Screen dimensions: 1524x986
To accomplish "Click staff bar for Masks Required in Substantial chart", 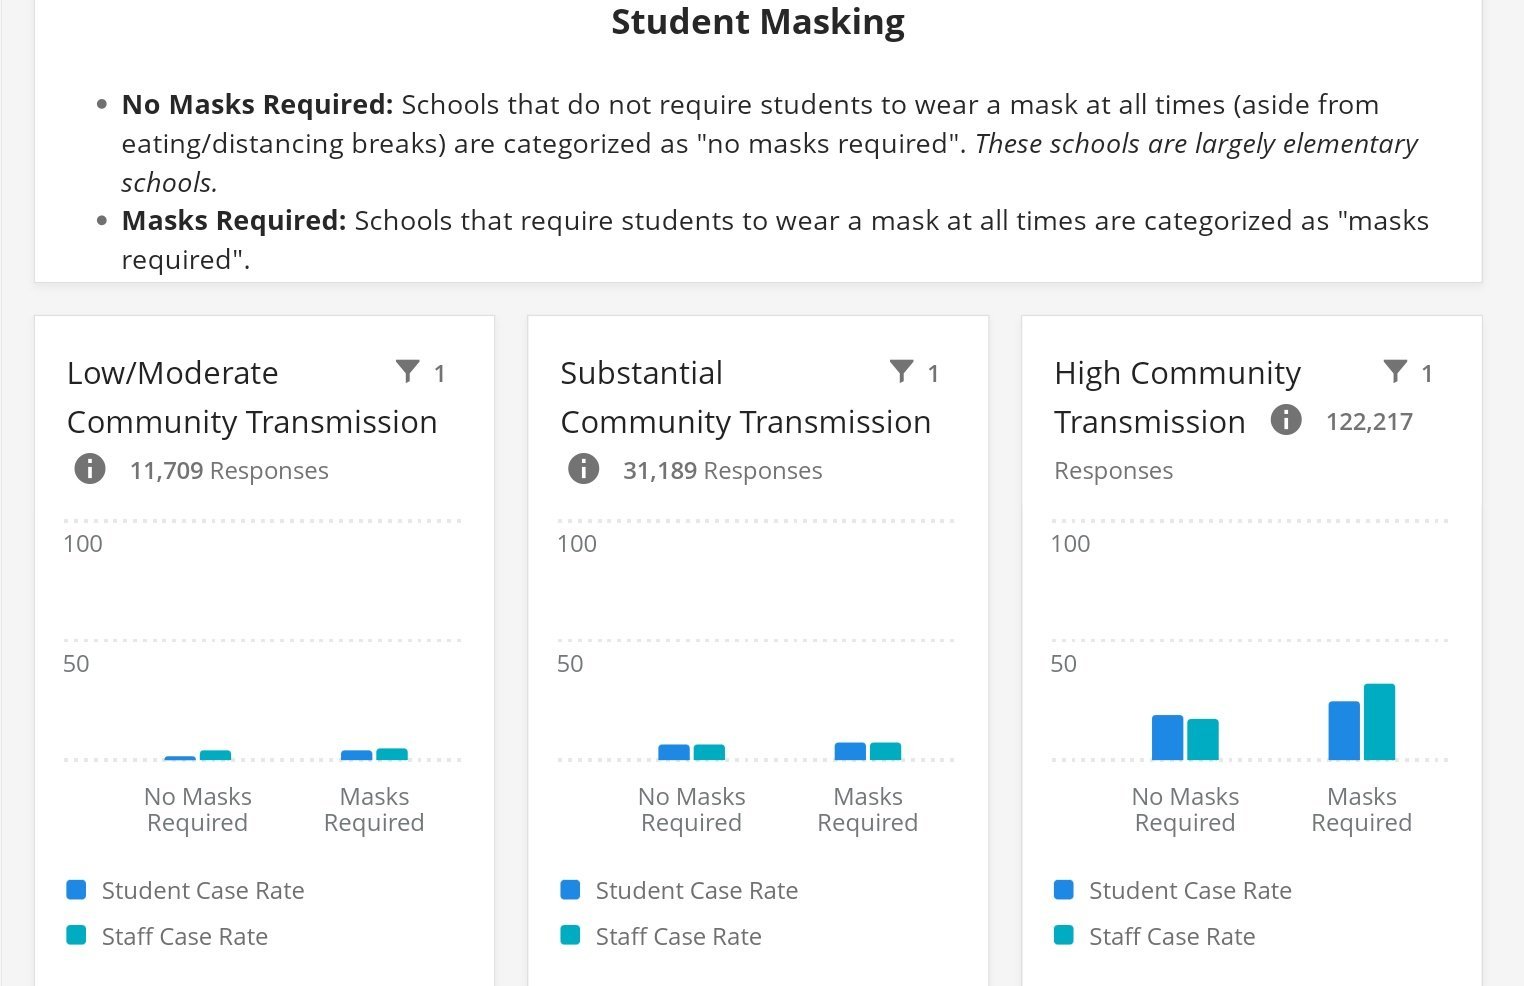I will point(885,751).
